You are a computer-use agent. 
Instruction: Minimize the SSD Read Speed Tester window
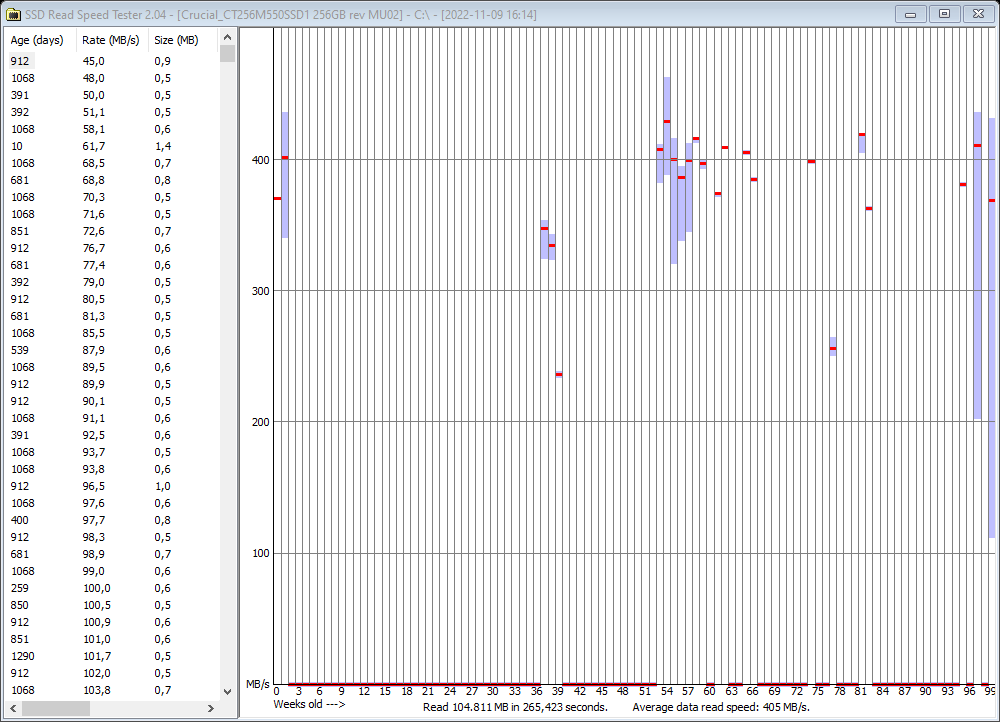point(911,13)
